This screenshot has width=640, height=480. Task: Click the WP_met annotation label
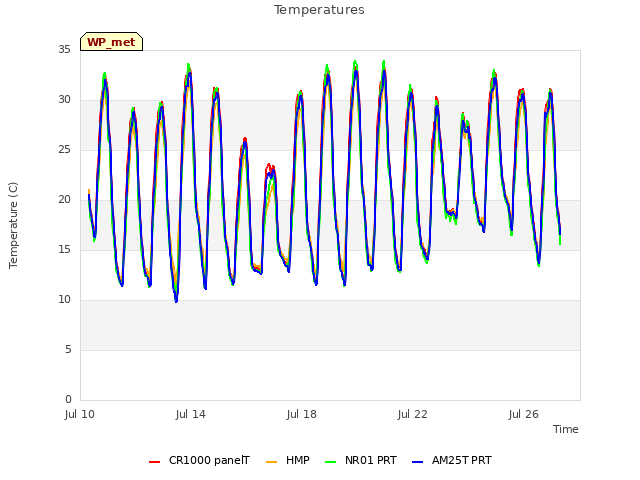pyautogui.click(x=111, y=42)
